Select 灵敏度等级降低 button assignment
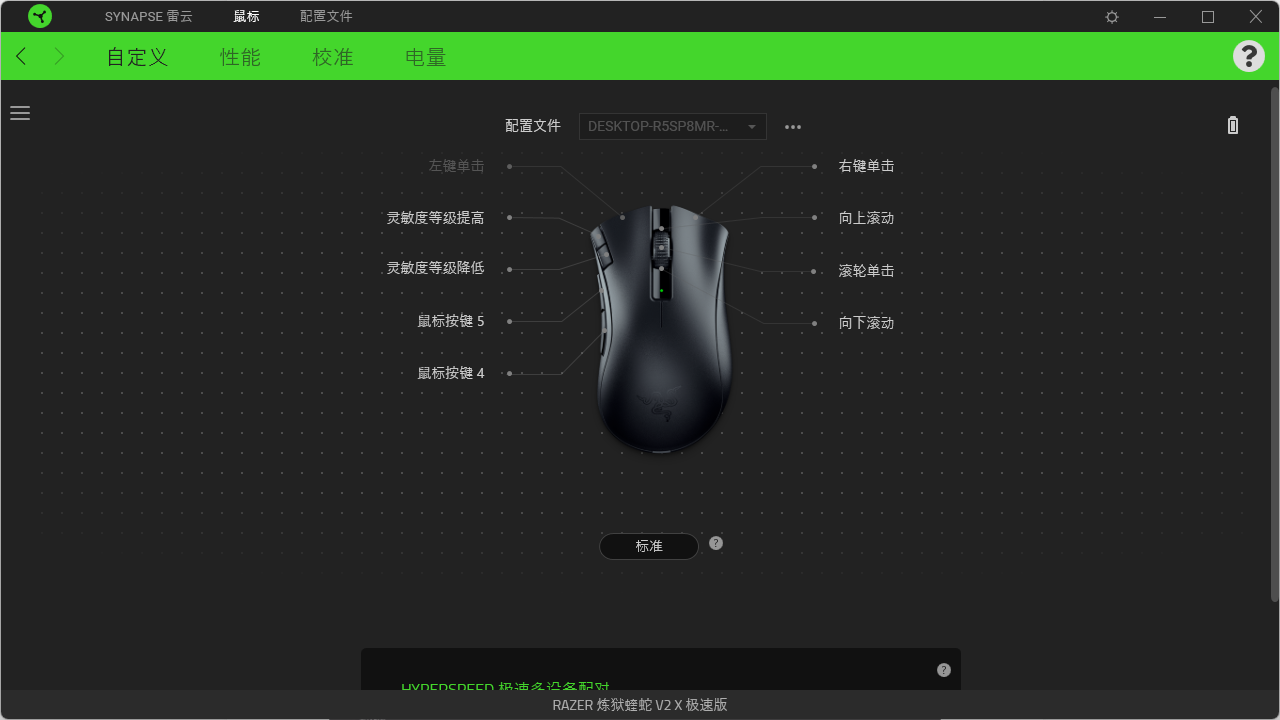1280x720 pixels. [436, 268]
